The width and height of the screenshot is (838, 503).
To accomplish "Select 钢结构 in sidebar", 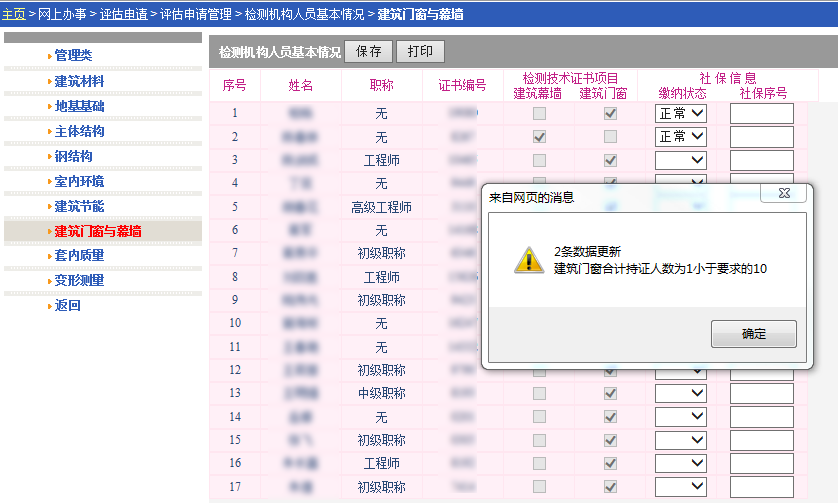I will (x=73, y=156).
